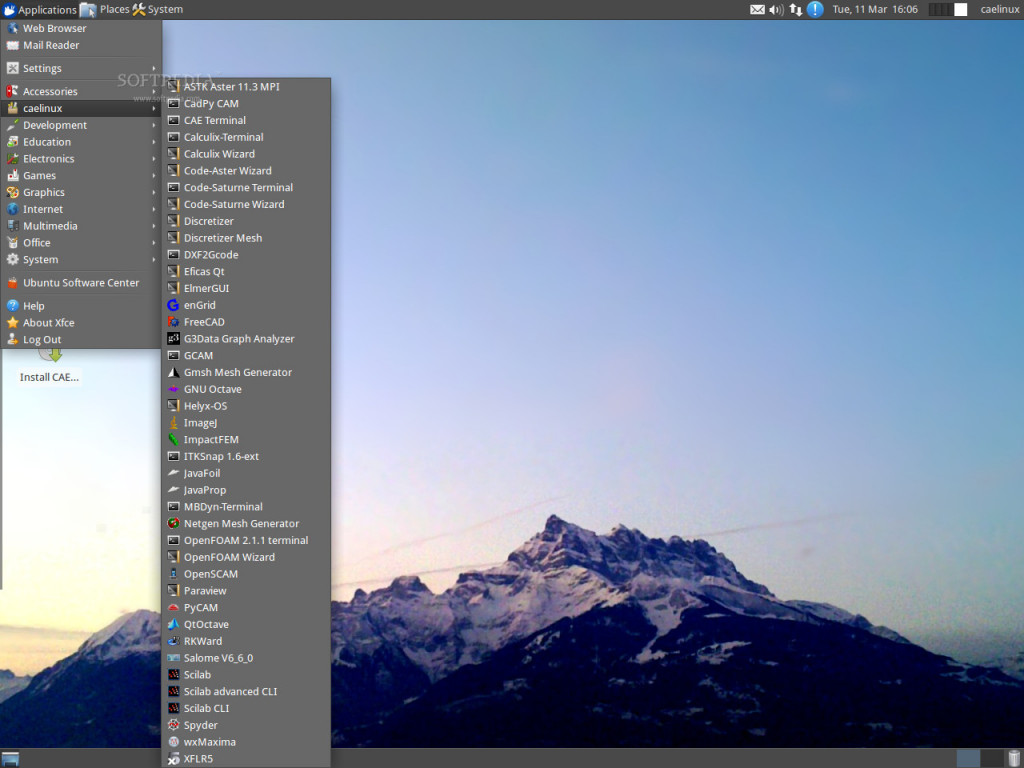Open GNU Octave entry
This screenshot has width=1024, height=768.
(x=246, y=389)
